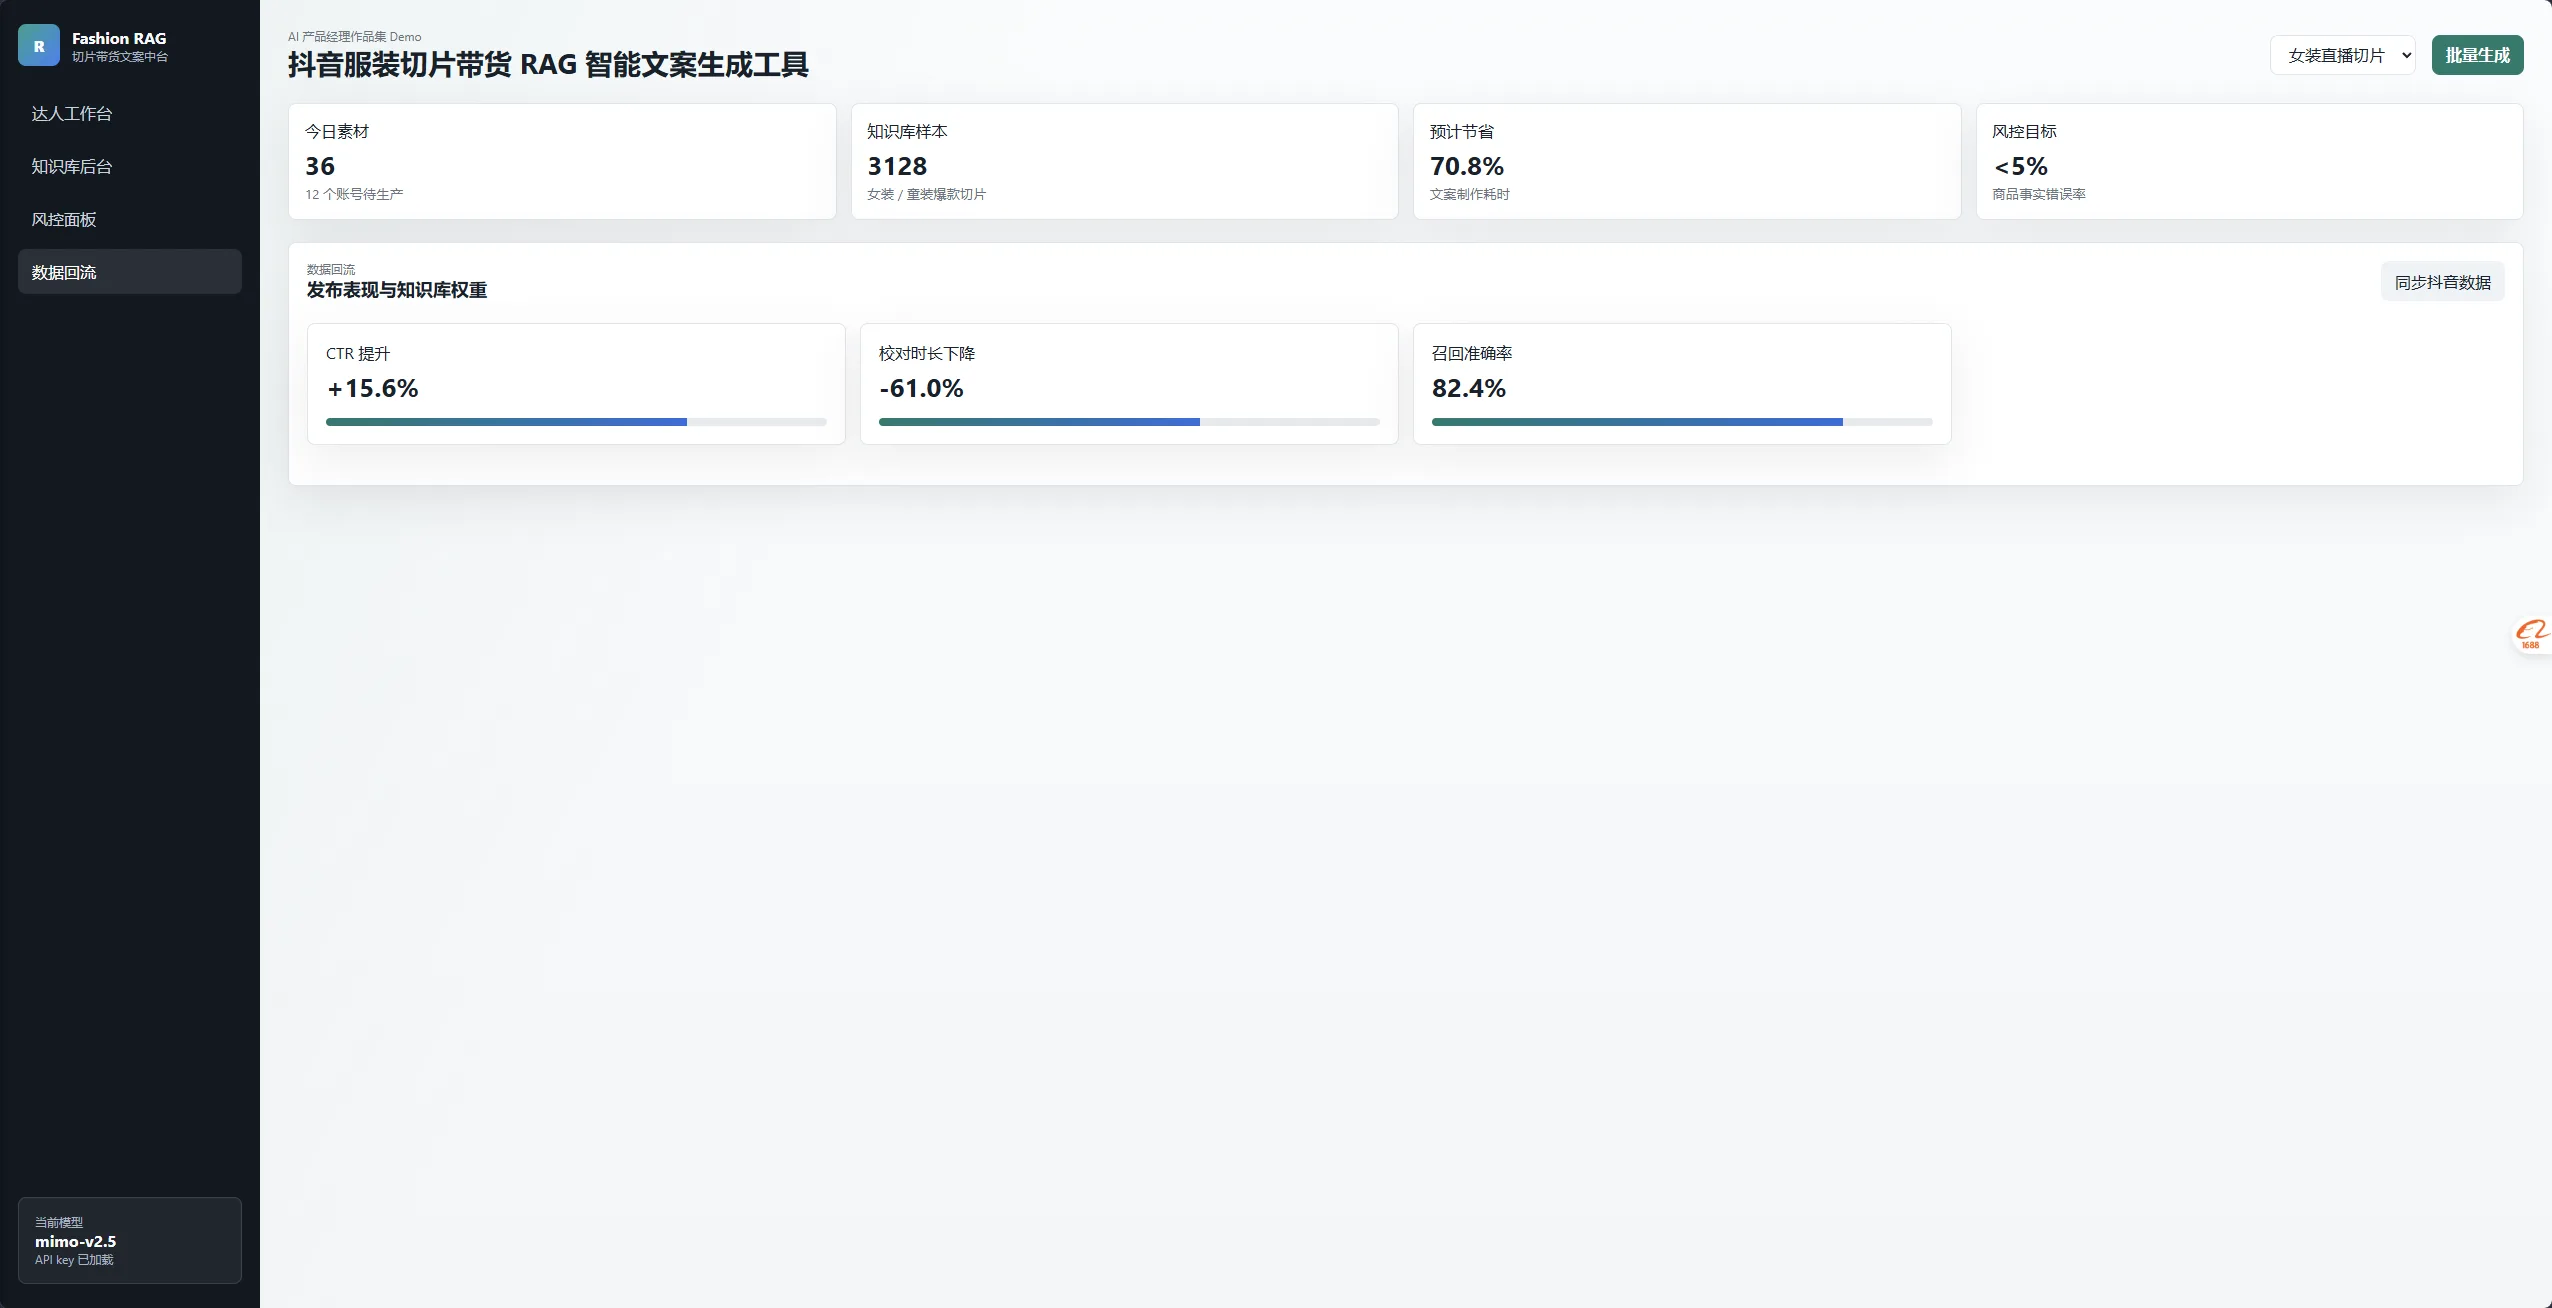Viewport: 2552px width, 1308px height.
Task: Click the 女装 / 童装爆款切片 caption
Action: click(x=926, y=194)
